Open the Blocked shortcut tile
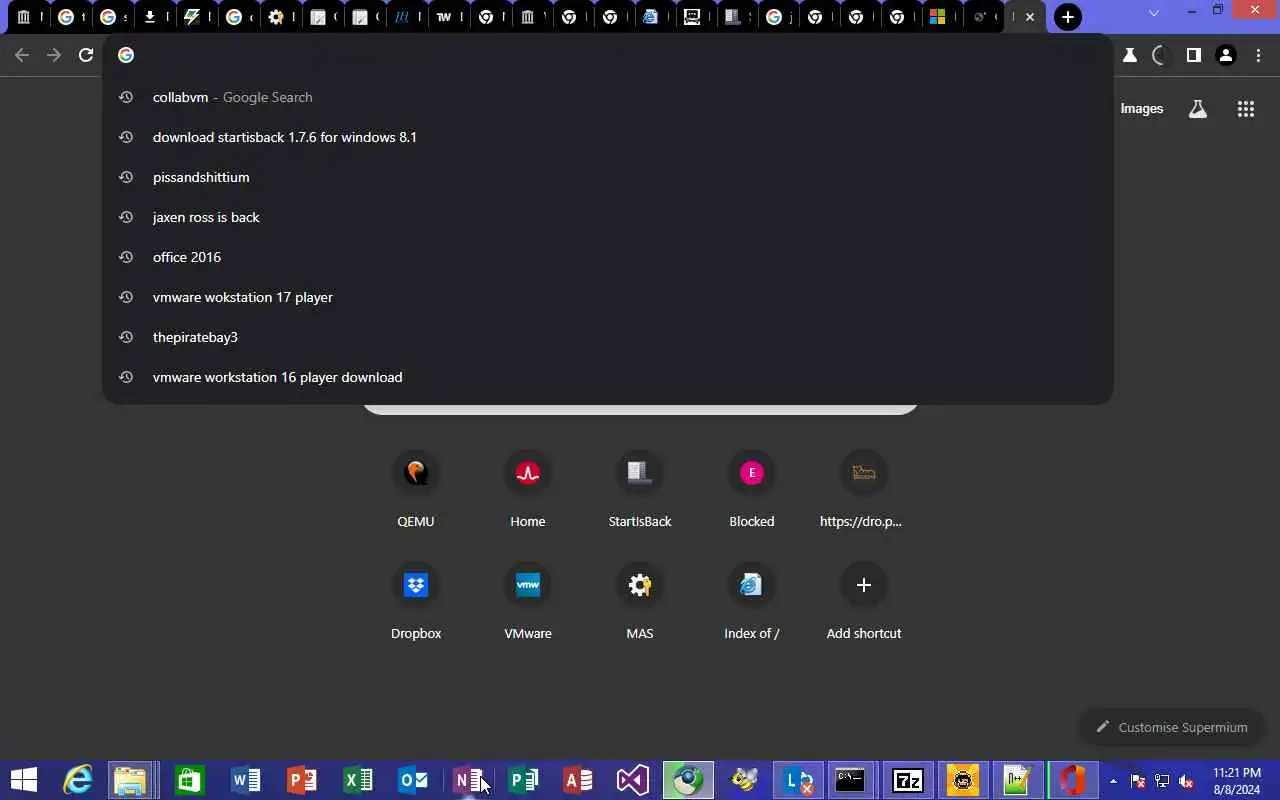1280x800 pixels. tap(752, 489)
